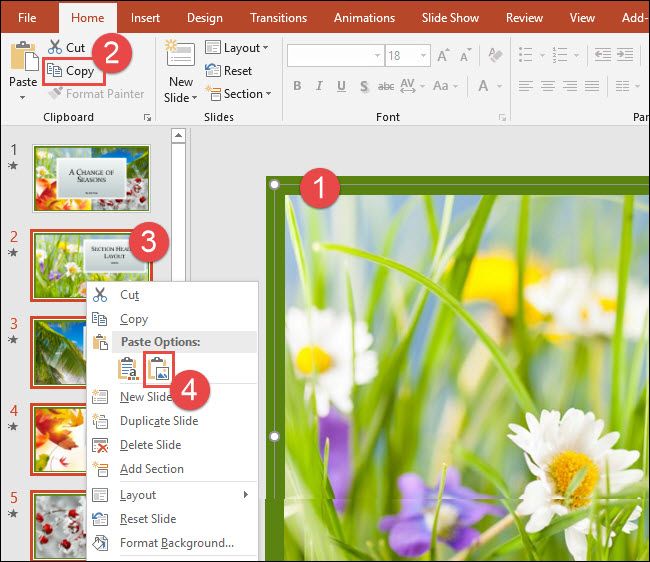Switch to the Slide Show tab
Viewport: 650px width, 562px height.
coord(450,18)
